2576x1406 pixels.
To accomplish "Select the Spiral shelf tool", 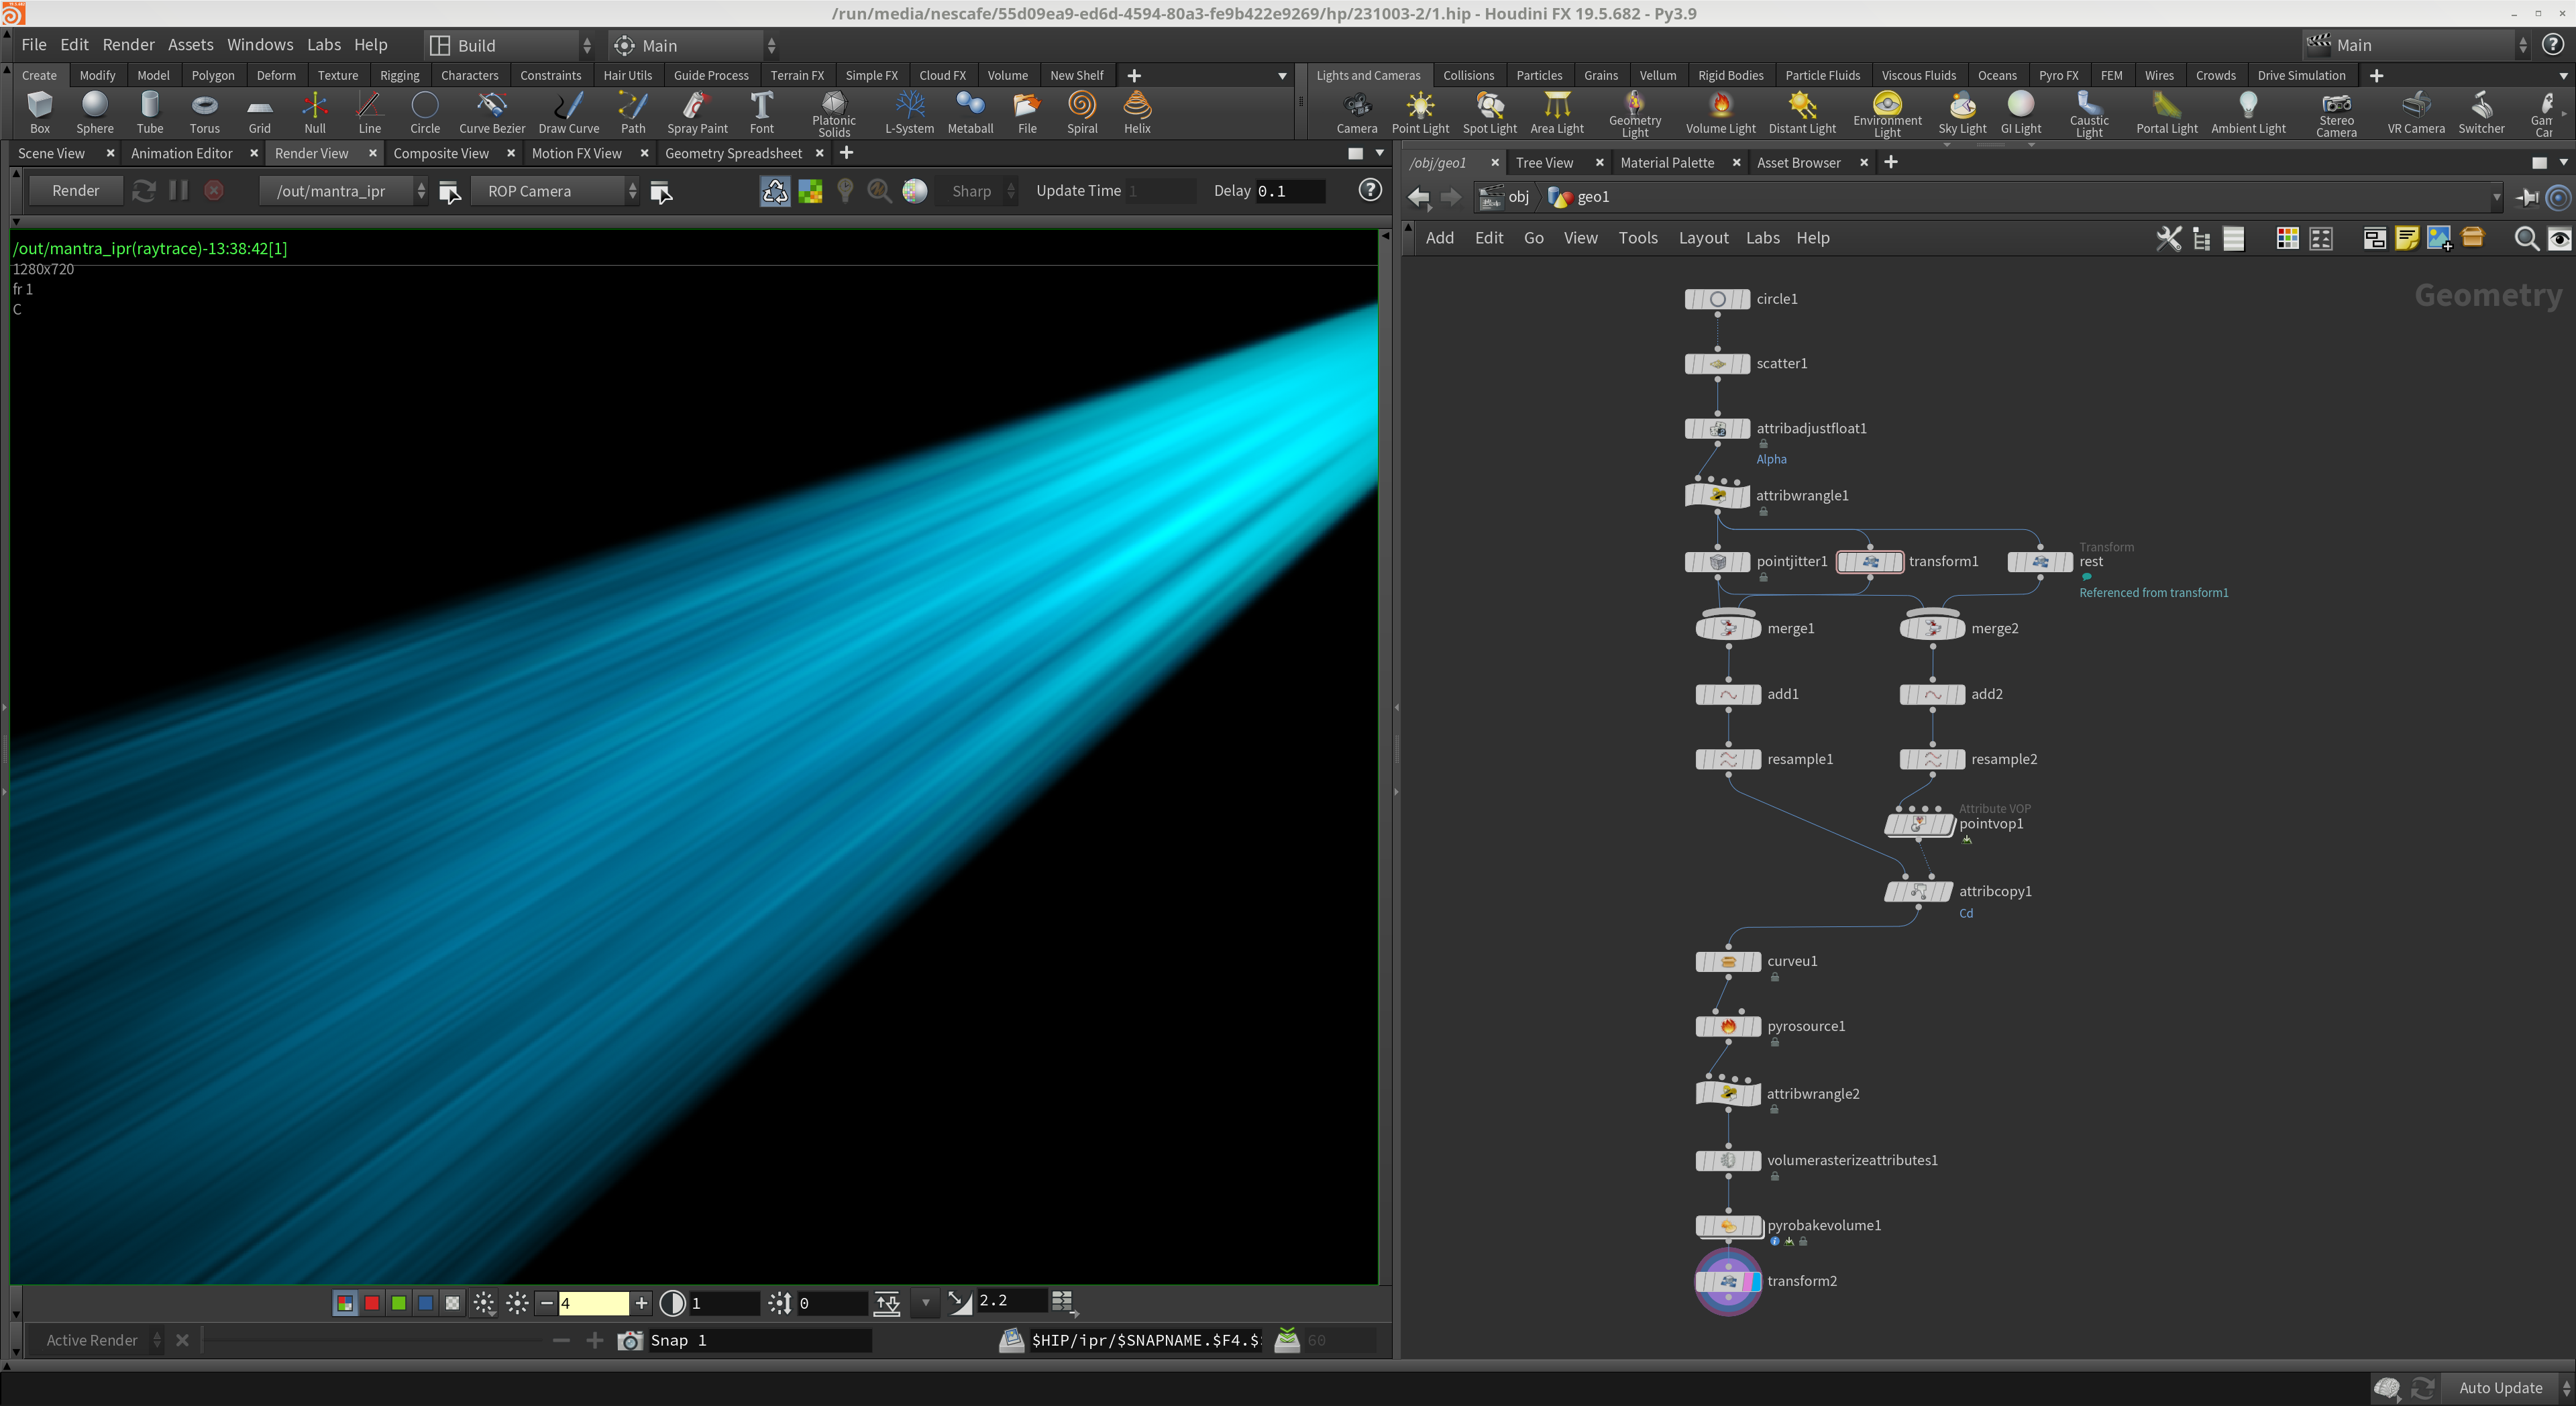I will point(1082,112).
